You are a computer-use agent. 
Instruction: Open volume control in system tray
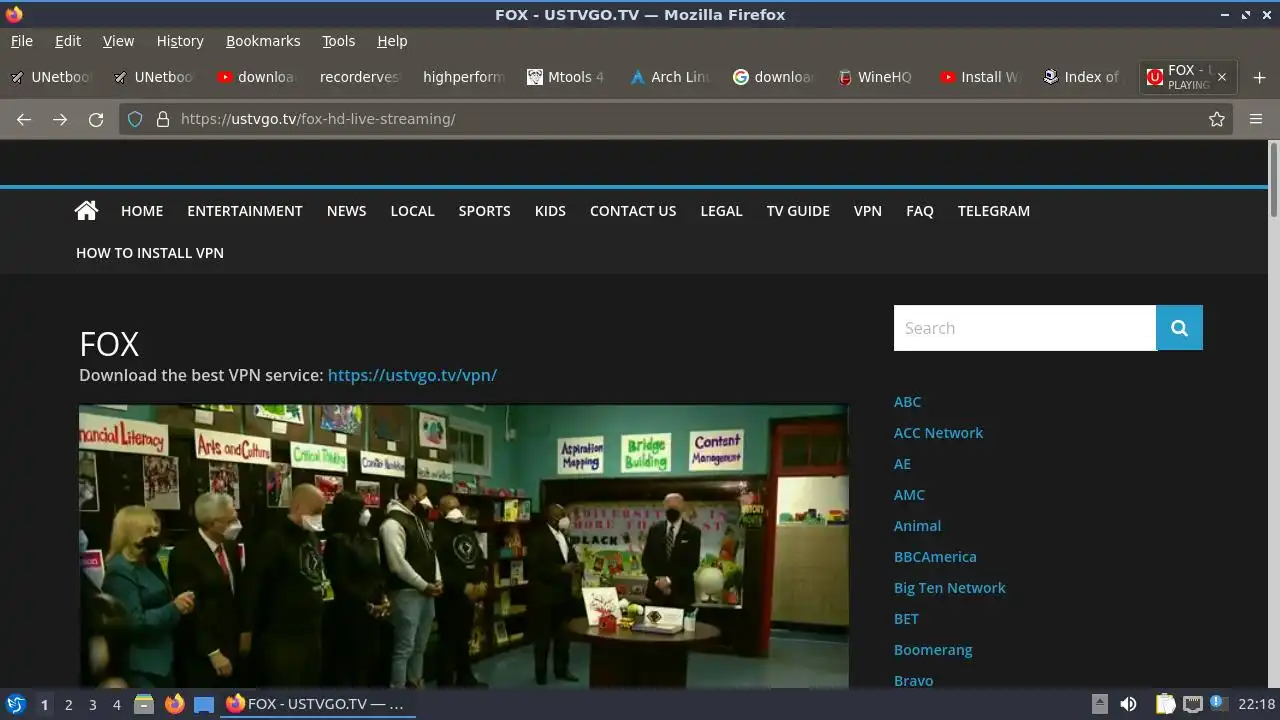pyautogui.click(x=1128, y=704)
